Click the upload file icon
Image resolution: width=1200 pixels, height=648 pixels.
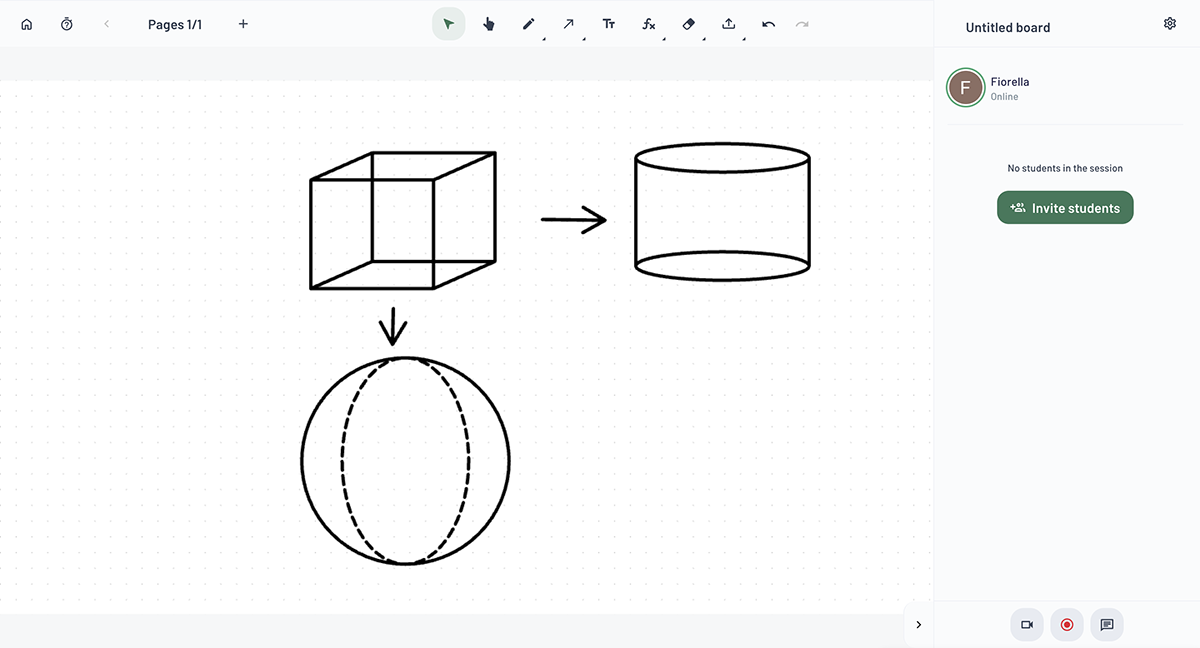coord(729,24)
